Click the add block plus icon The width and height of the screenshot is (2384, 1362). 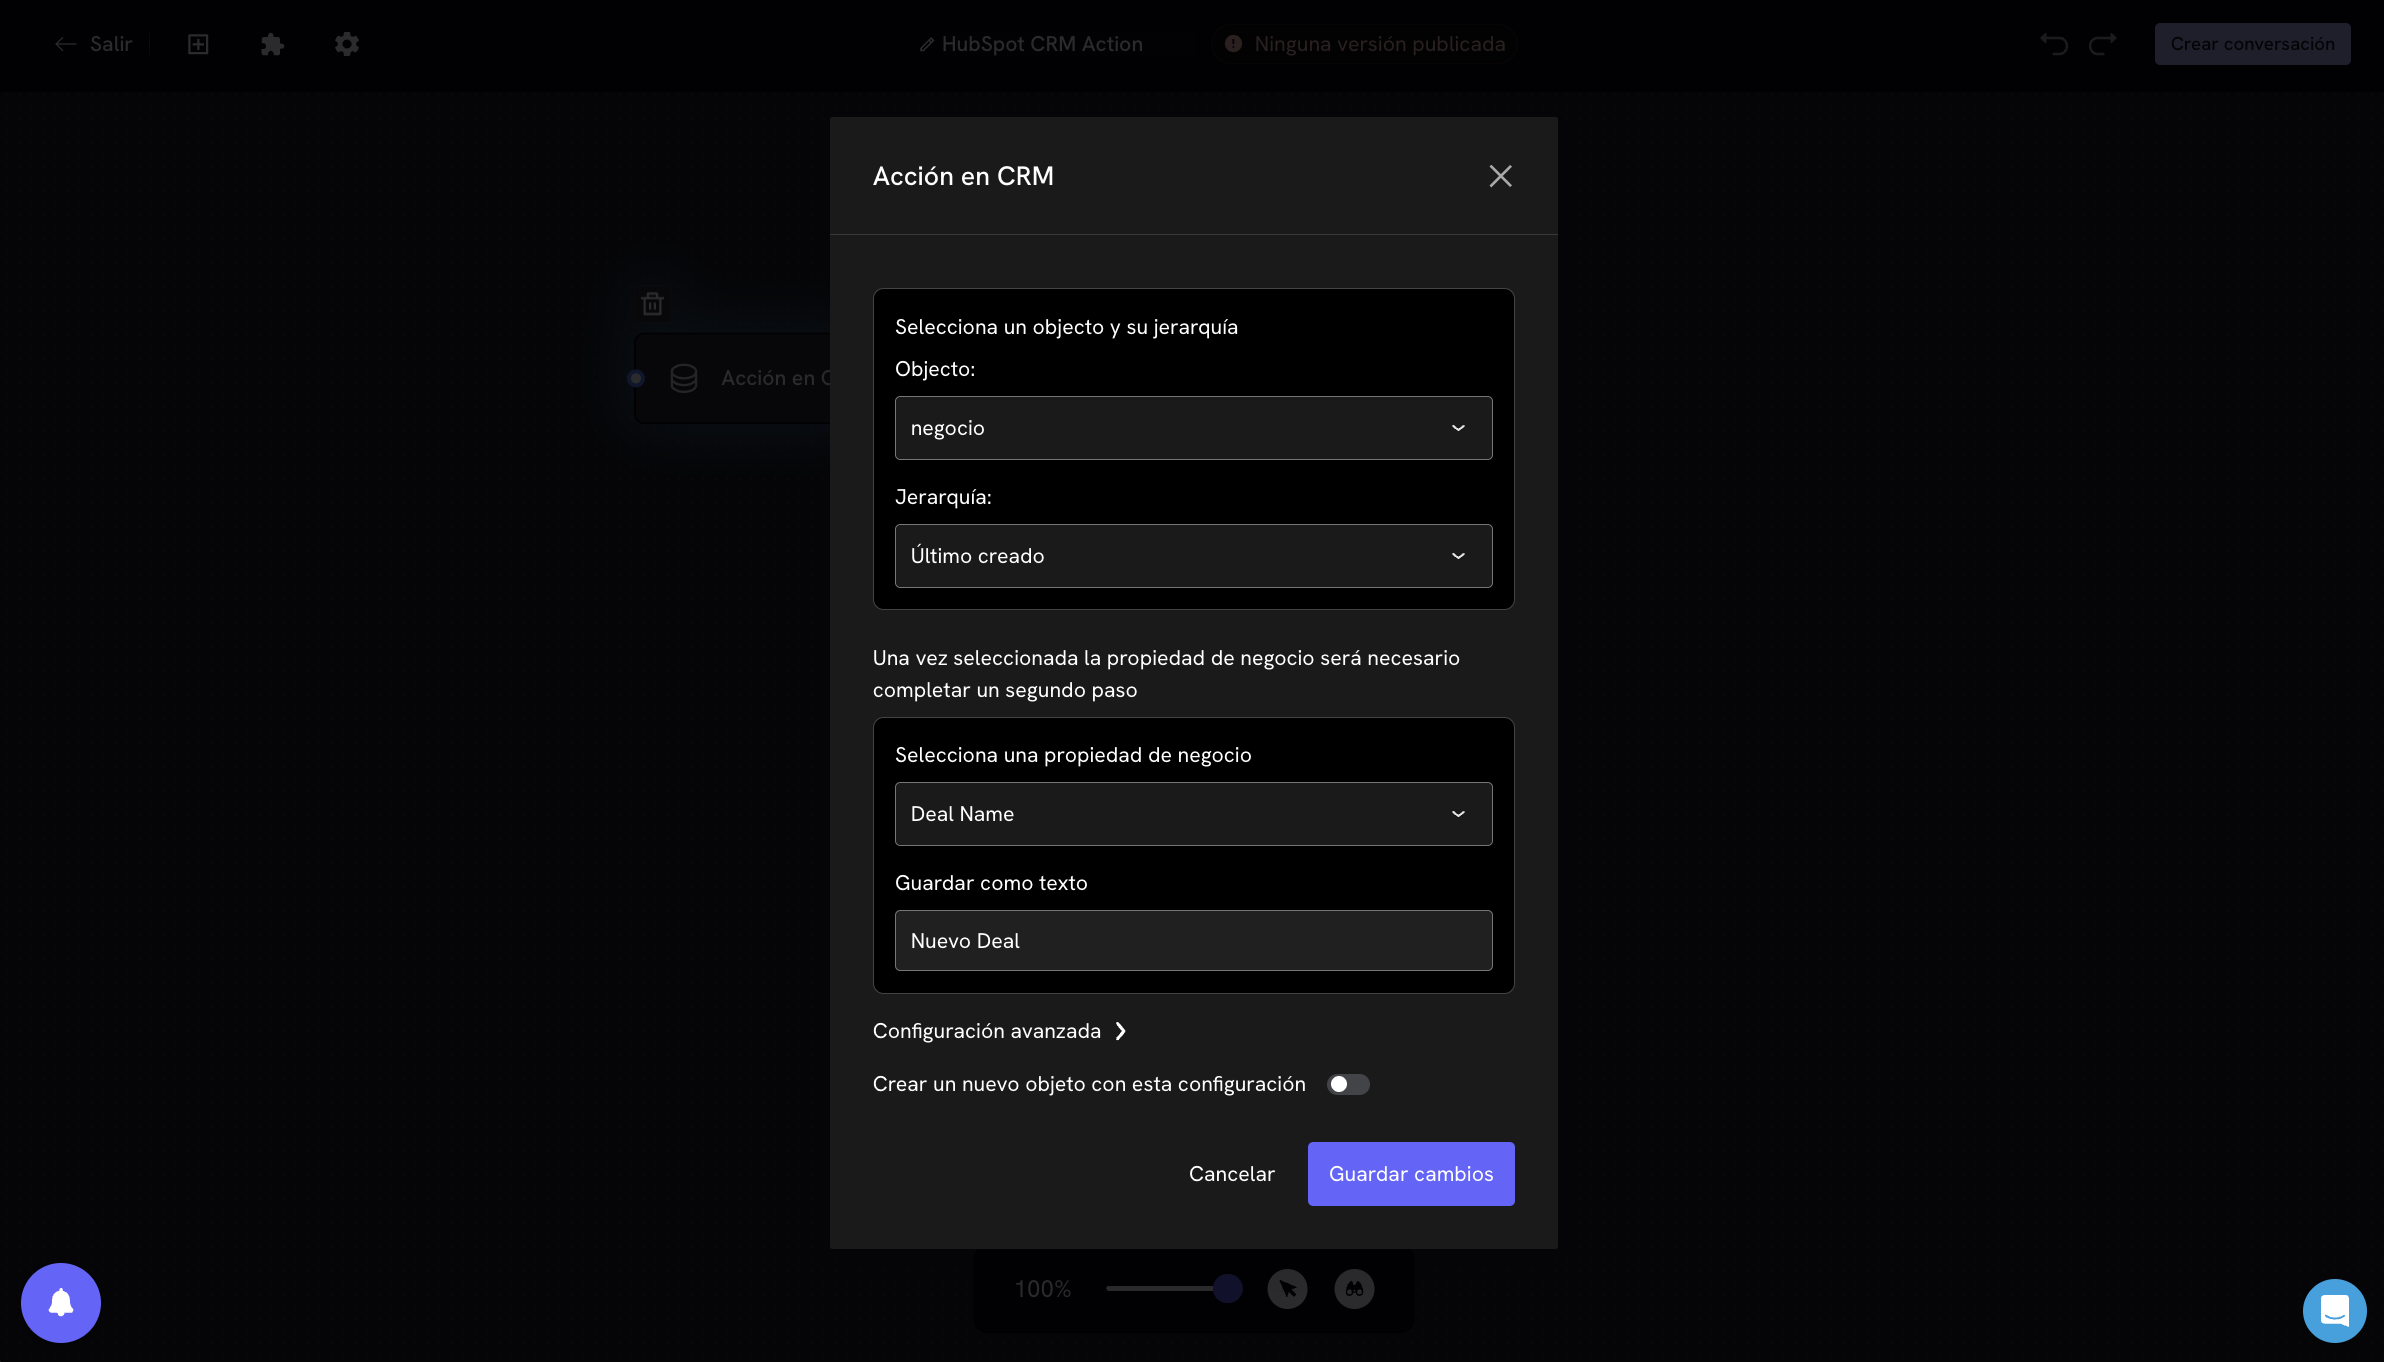coord(198,44)
